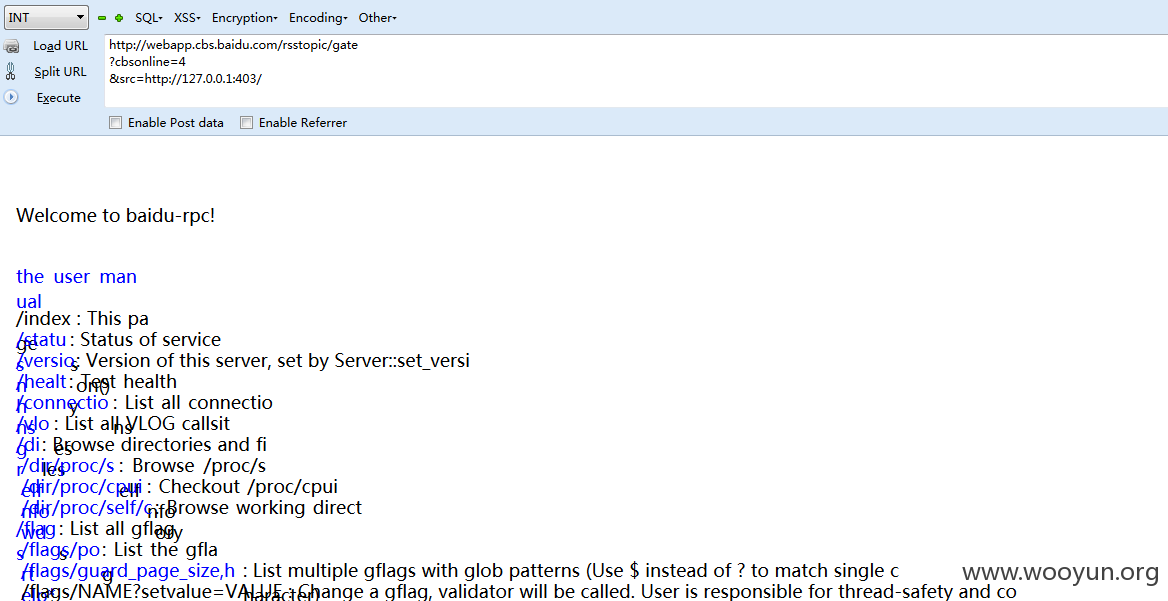Click the Split URL button
Image resolution: width=1168 pixels, height=601 pixels.
tap(60, 71)
